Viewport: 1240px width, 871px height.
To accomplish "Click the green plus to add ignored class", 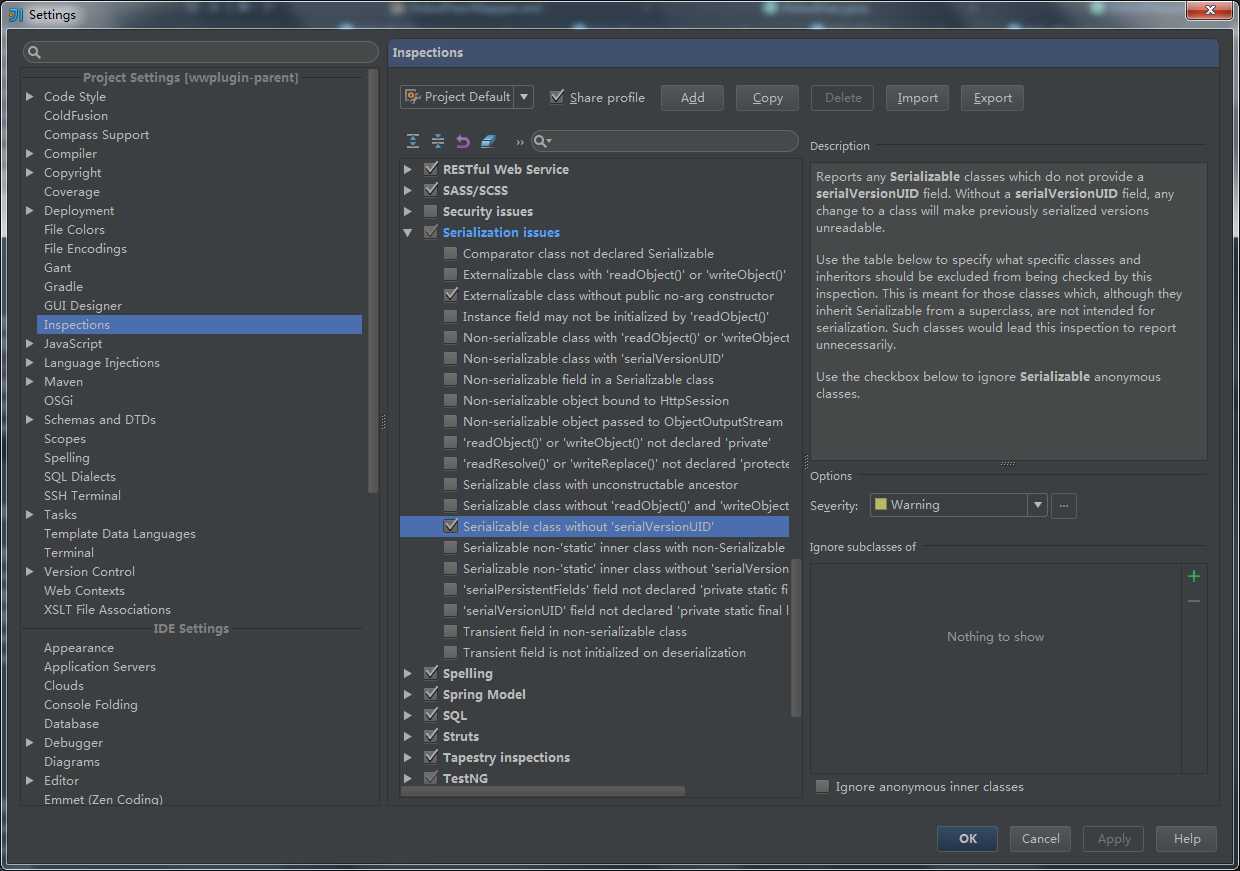I will click(1194, 576).
